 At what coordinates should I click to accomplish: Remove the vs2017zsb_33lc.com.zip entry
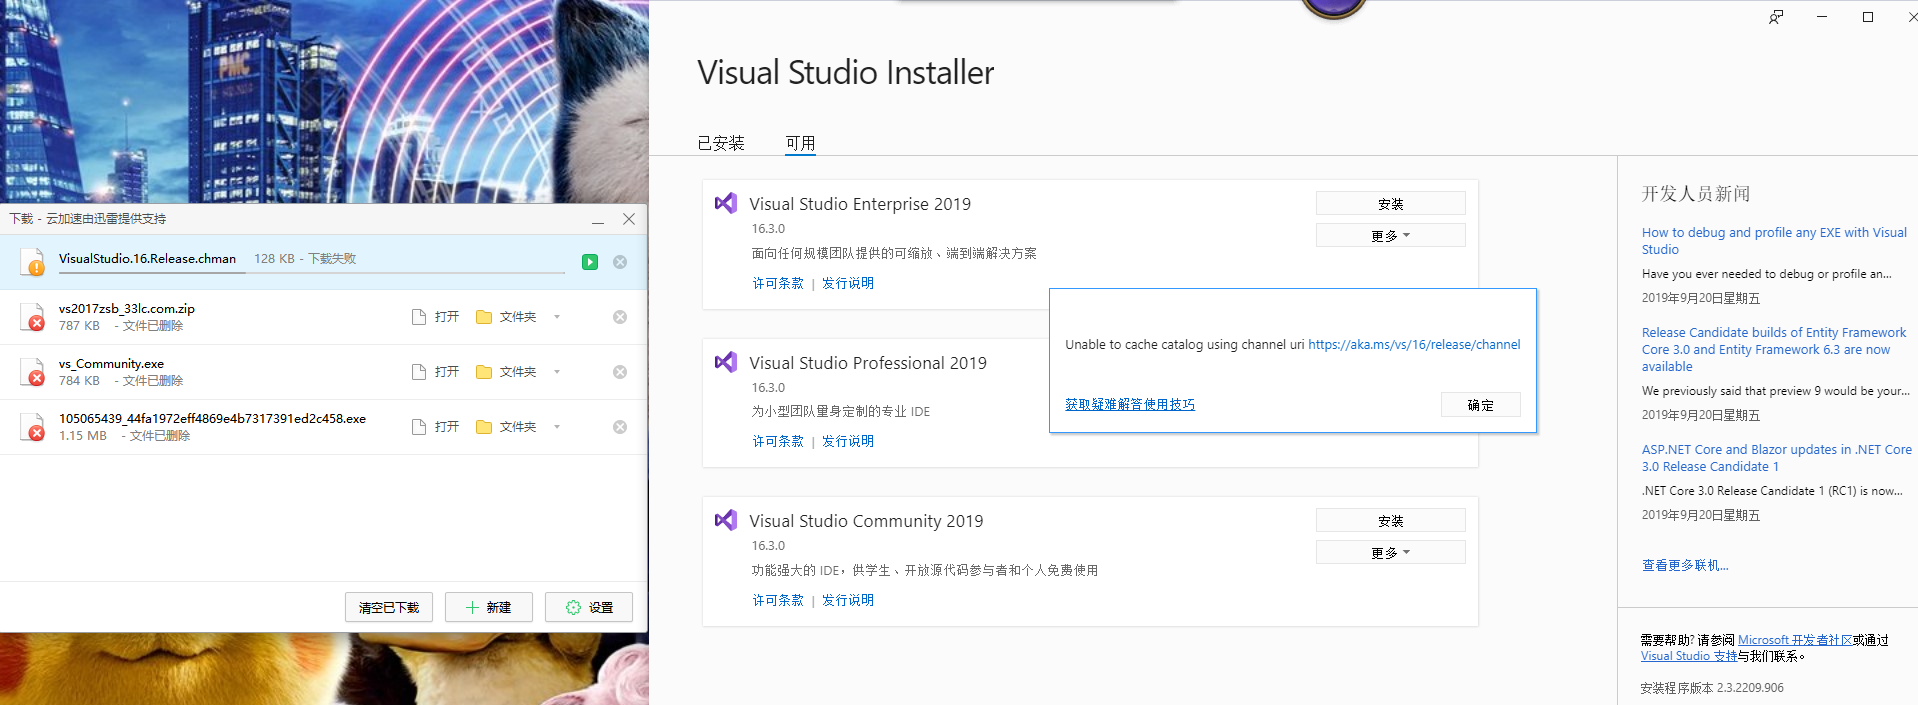[x=620, y=317]
